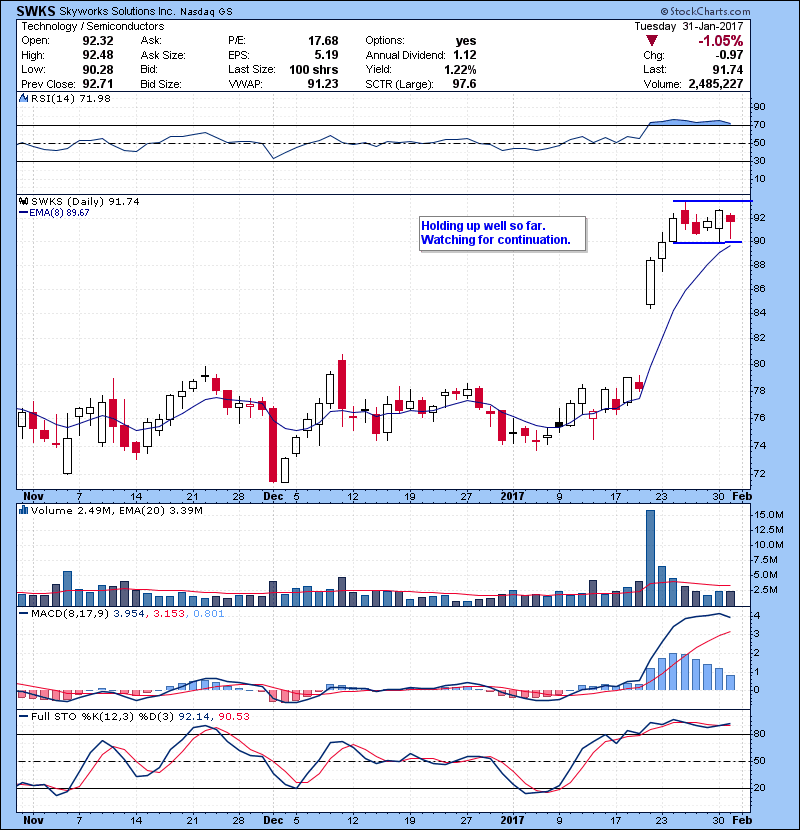800x830 pixels.
Task: Click the RSI(14) 71.98 panel label
Action: pyautogui.click(x=70, y=98)
